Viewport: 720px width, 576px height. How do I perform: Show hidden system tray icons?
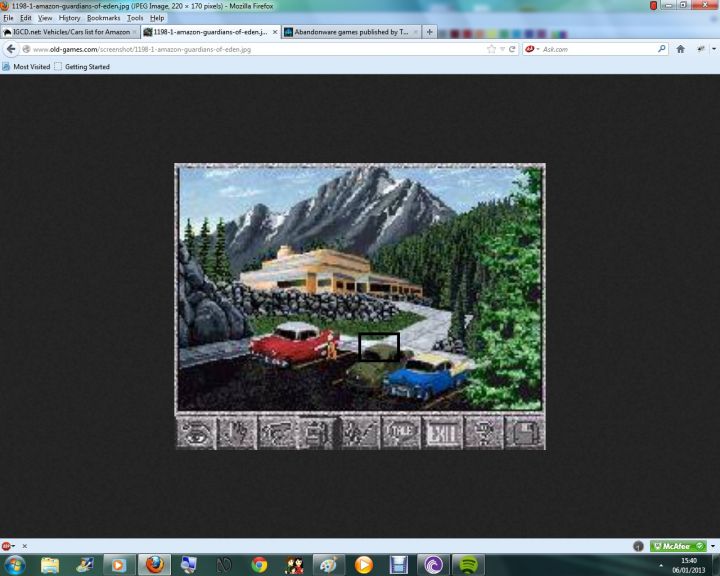[x=660, y=566]
